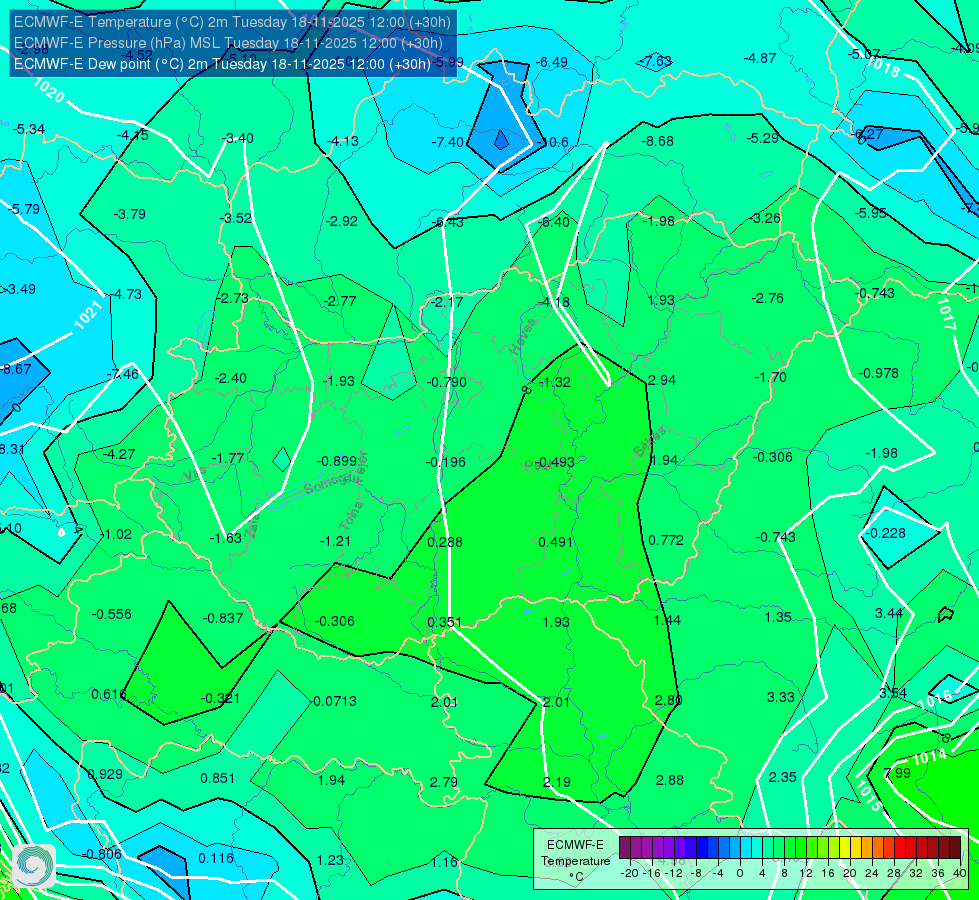Click the -2.76 value on map
979x900 pixels.
coord(767,299)
